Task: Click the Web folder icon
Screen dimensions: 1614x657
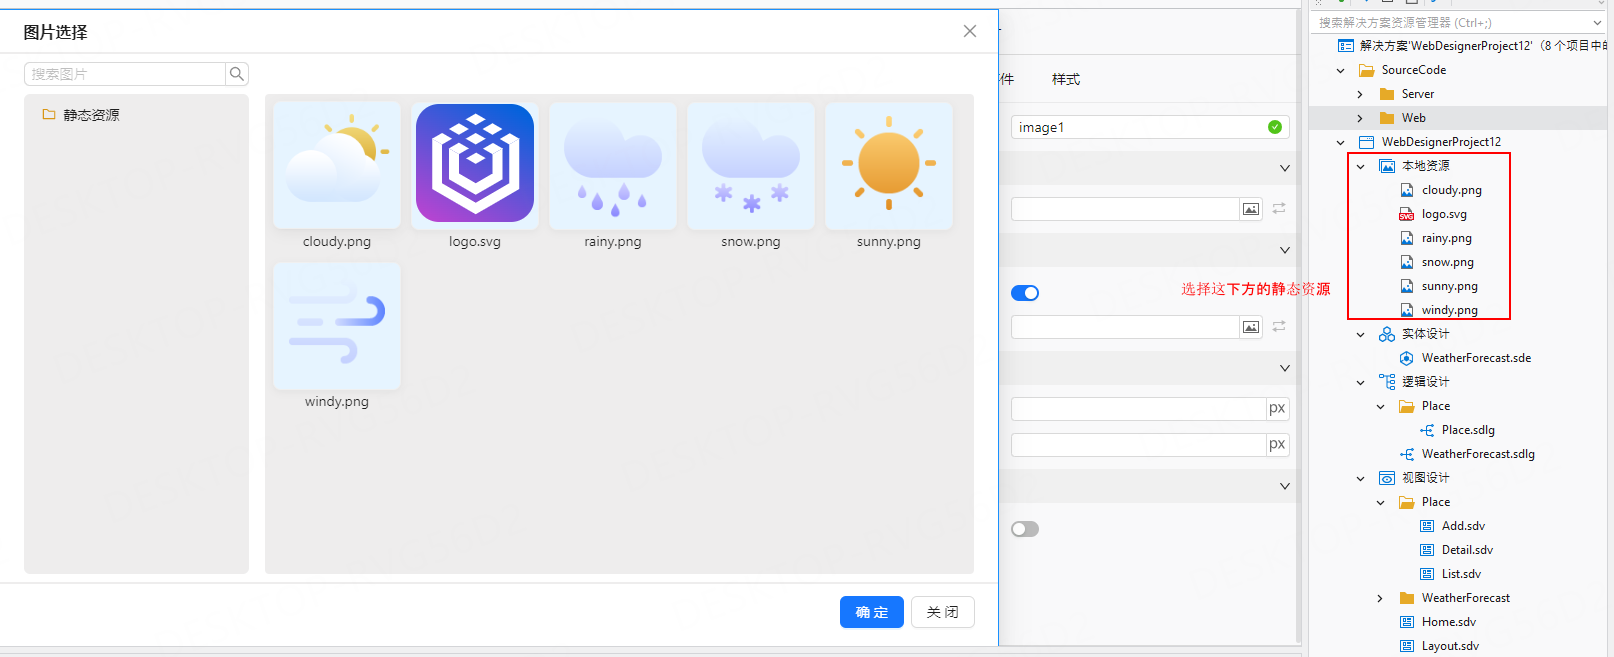Action: (1387, 118)
